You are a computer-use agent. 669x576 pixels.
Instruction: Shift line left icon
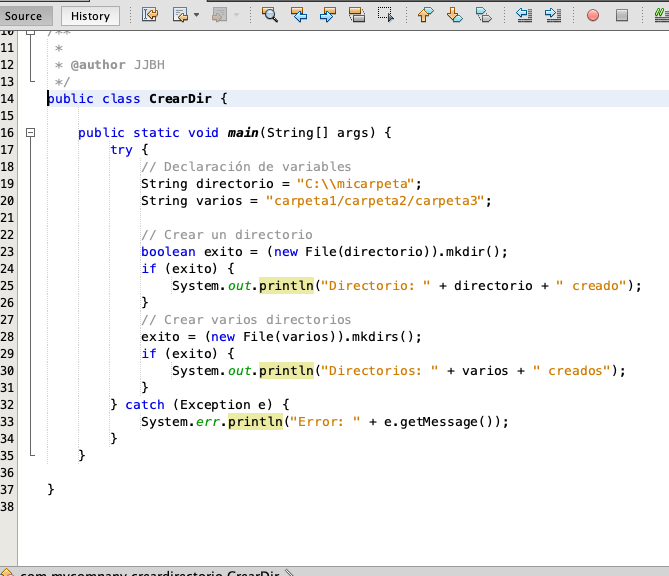tap(524, 15)
